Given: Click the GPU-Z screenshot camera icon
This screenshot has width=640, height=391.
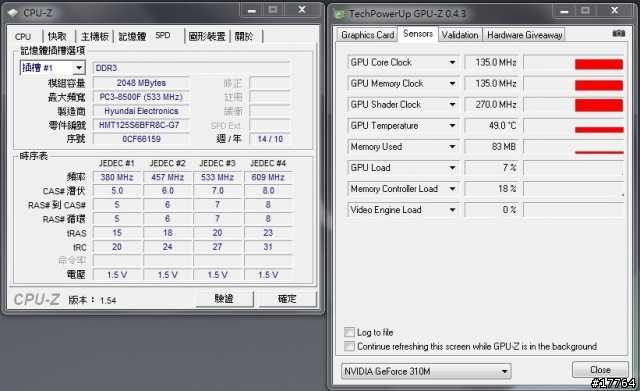Looking at the screenshot, I should (x=618, y=33).
